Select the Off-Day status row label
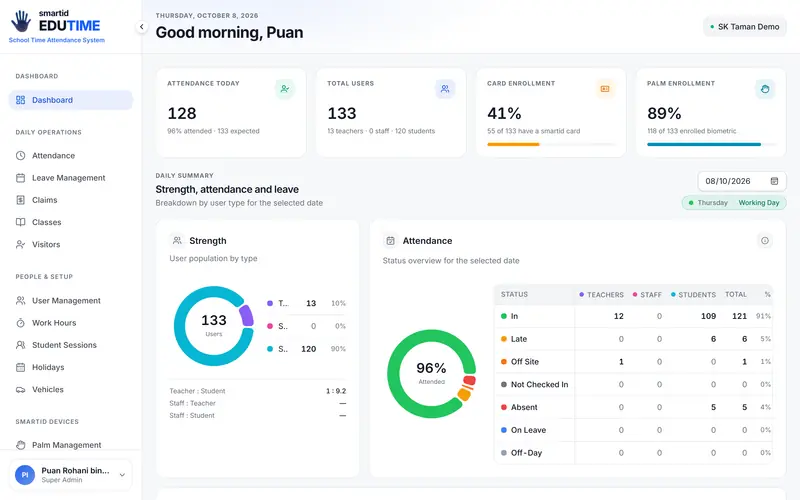 point(526,453)
